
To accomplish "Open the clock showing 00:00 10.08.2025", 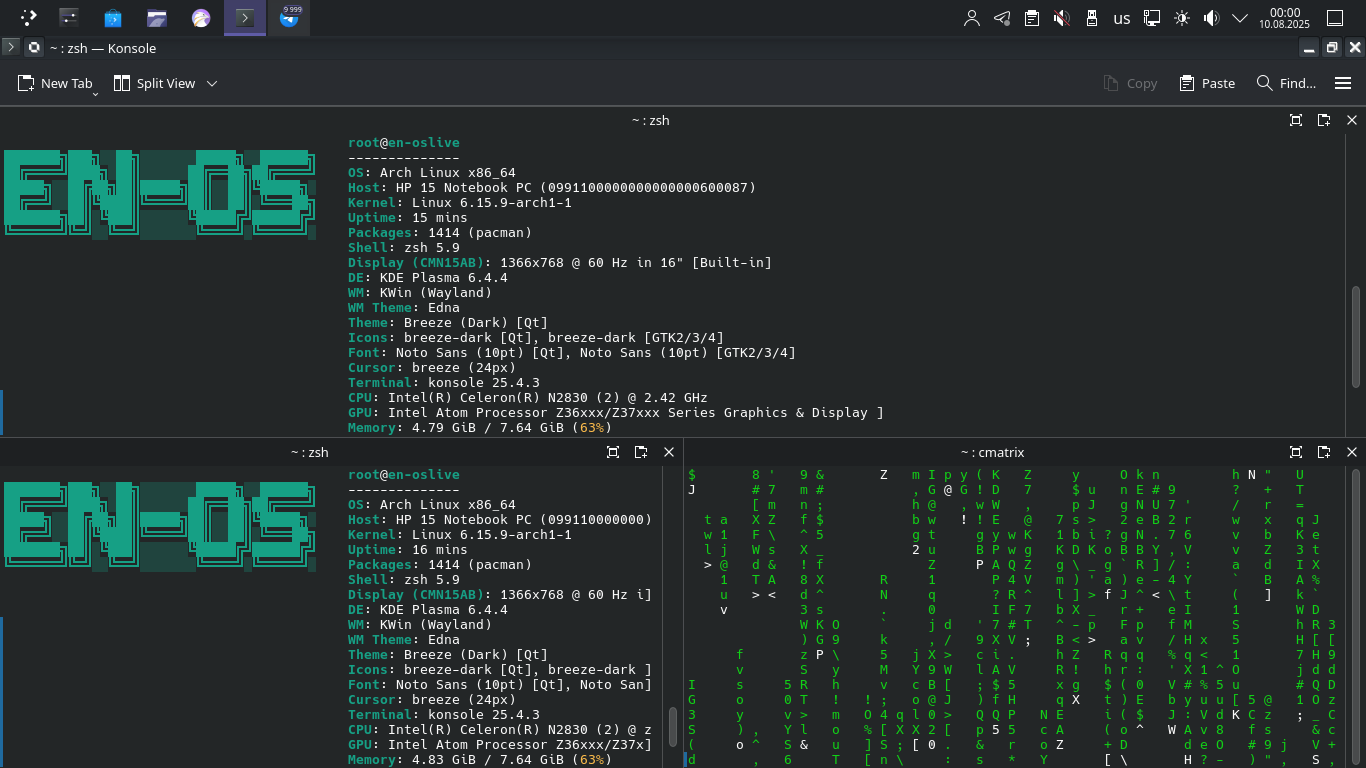I will (1284, 18).
